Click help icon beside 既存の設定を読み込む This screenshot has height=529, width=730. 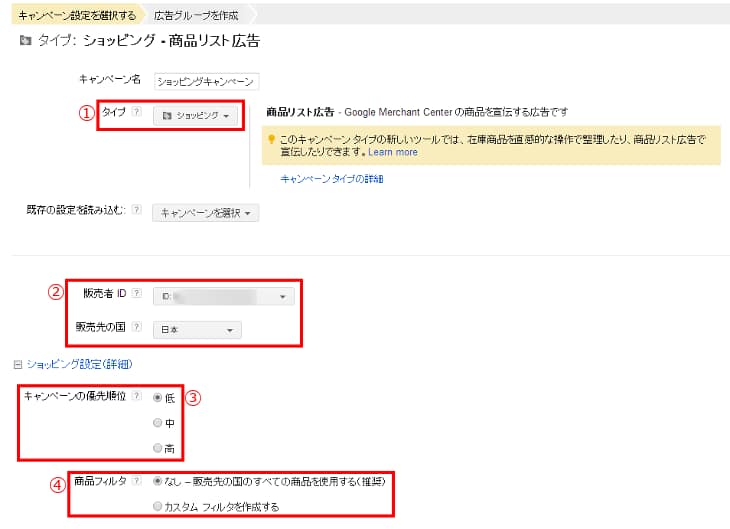[136, 212]
